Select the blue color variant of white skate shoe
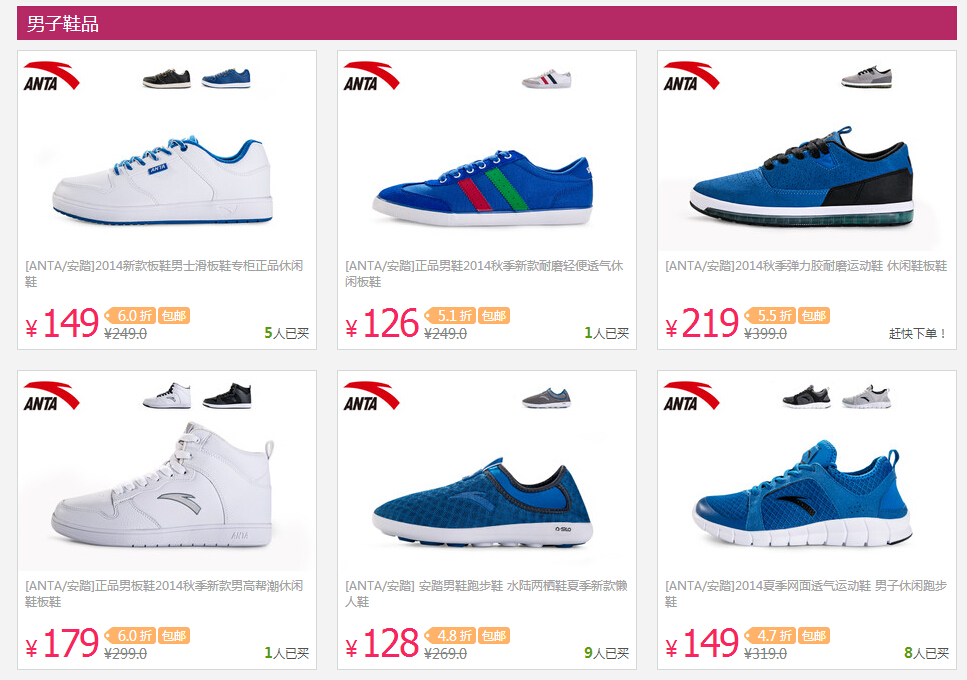967x680 pixels. tap(226, 78)
